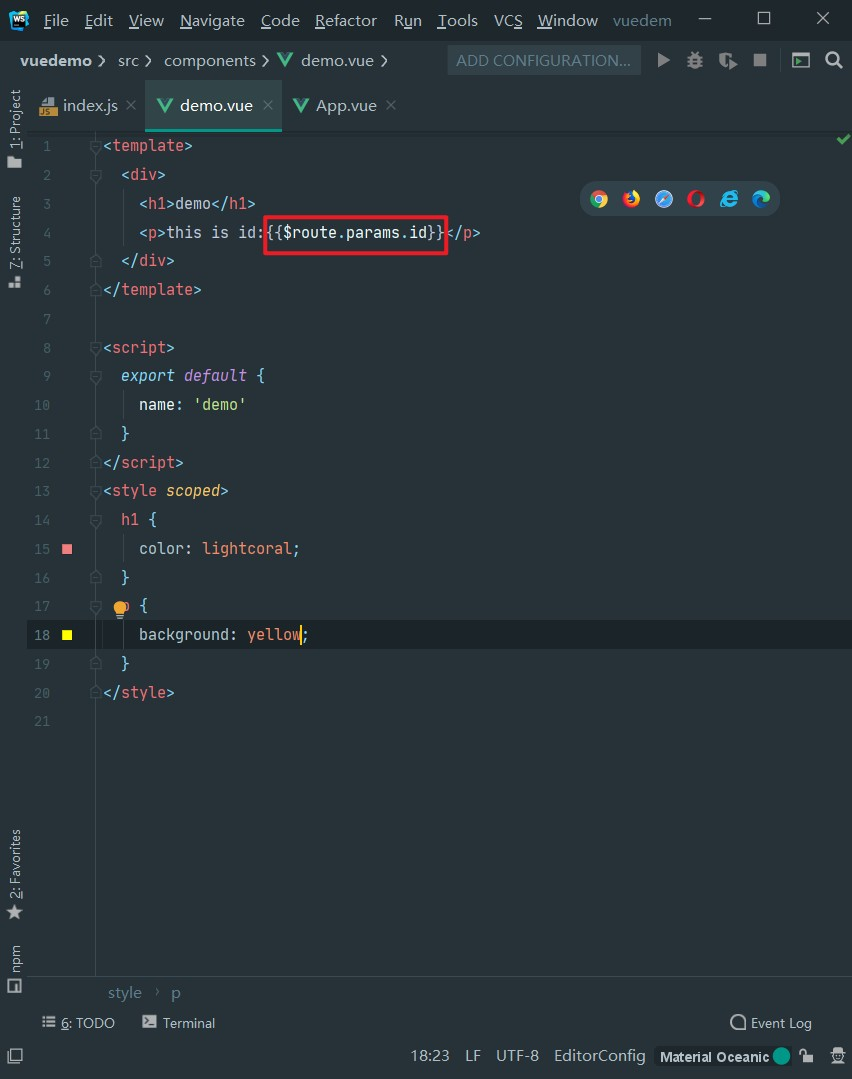Image resolution: width=852 pixels, height=1079 pixels.
Task: Open the Run menu
Action: pyautogui.click(x=407, y=21)
